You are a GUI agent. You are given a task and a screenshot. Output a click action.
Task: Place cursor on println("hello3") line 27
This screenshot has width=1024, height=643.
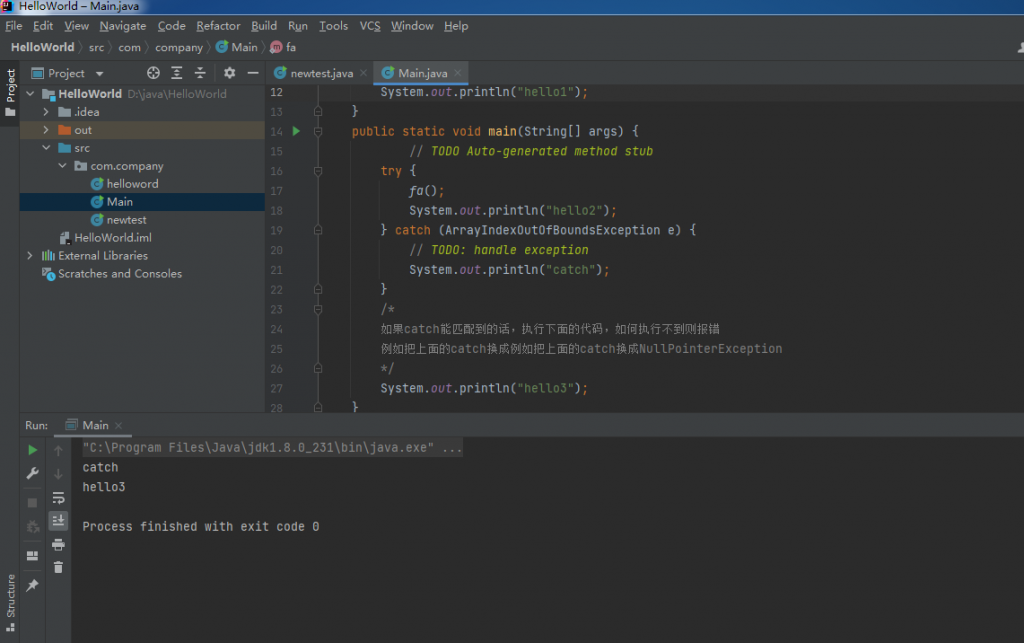(484, 388)
